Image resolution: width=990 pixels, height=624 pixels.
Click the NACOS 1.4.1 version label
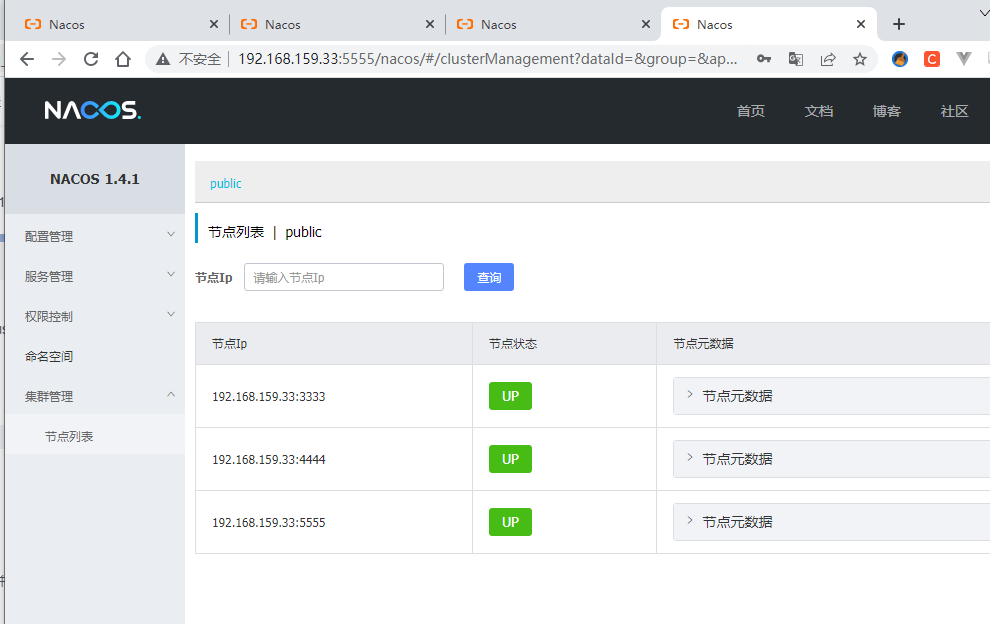[x=95, y=179]
